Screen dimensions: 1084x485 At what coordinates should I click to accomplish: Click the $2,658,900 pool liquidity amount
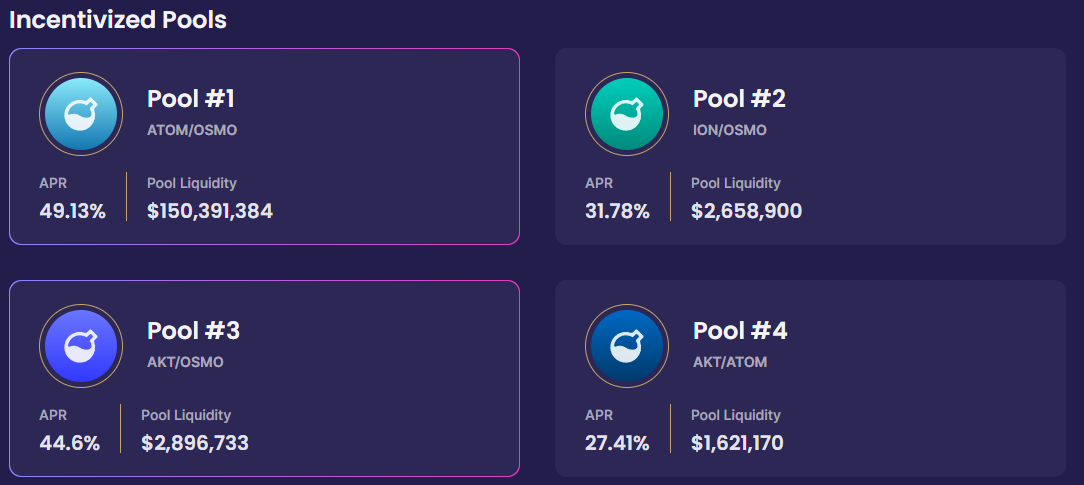tap(746, 211)
